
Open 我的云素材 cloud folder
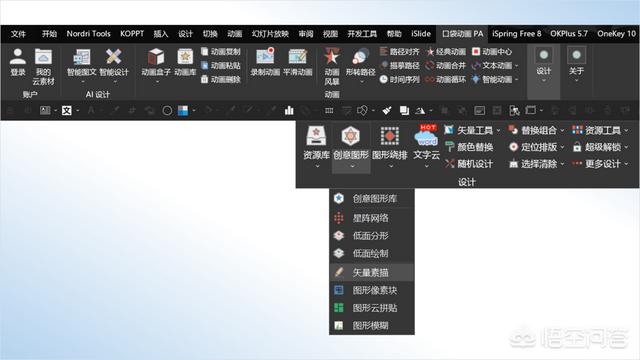[43, 67]
